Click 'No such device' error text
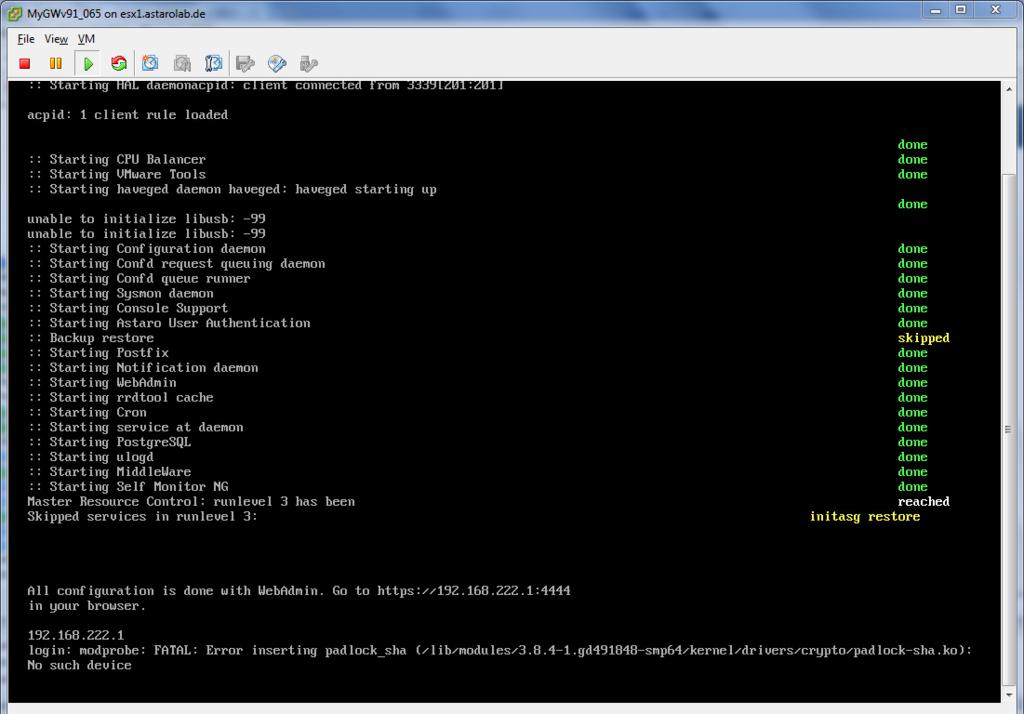Viewport: 1024px width, 714px height. pos(80,665)
